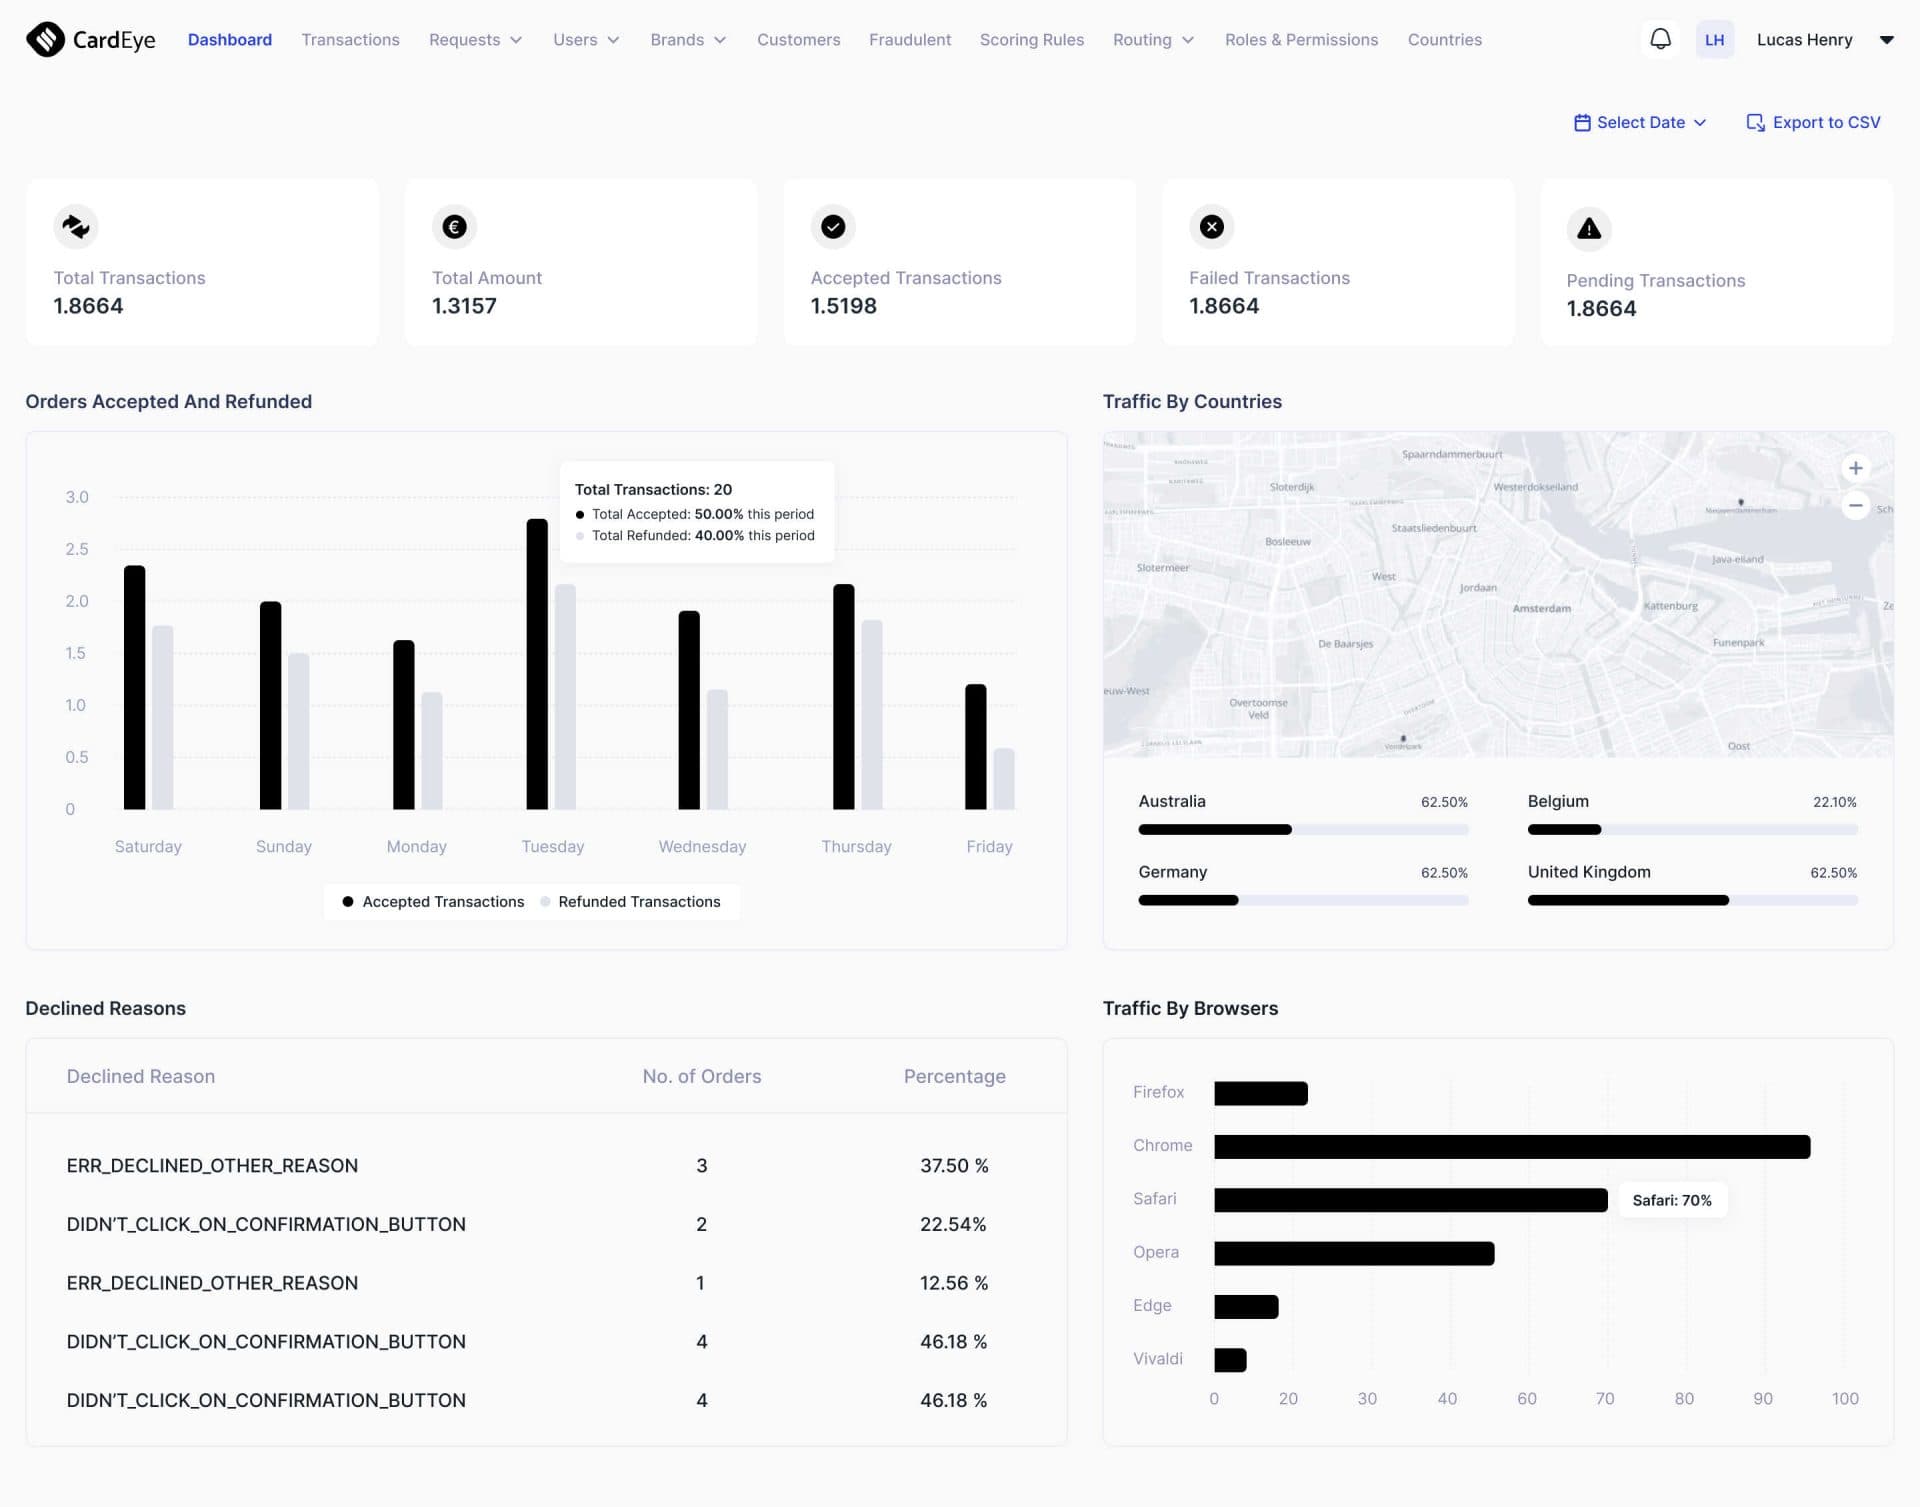Zoom into the map with plus button
Screen dimensions: 1920x1507
(x=1855, y=467)
